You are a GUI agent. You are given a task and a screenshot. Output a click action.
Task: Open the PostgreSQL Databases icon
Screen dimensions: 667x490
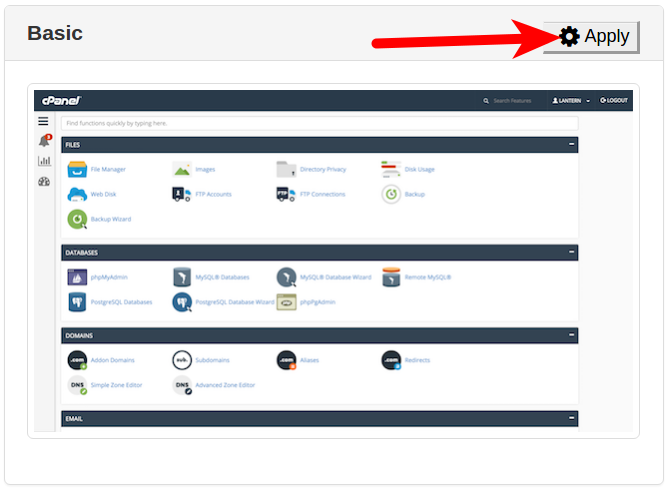click(x=77, y=302)
